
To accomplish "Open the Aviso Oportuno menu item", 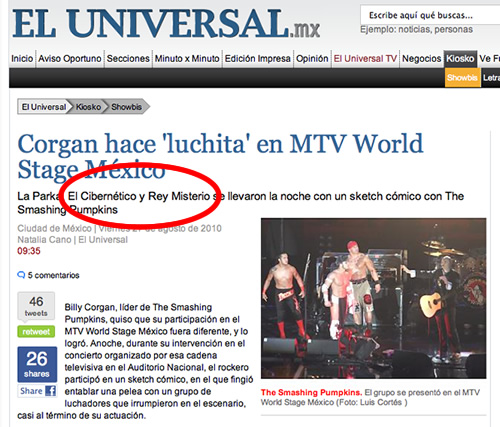I will pyautogui.click(x=70, y=59).
